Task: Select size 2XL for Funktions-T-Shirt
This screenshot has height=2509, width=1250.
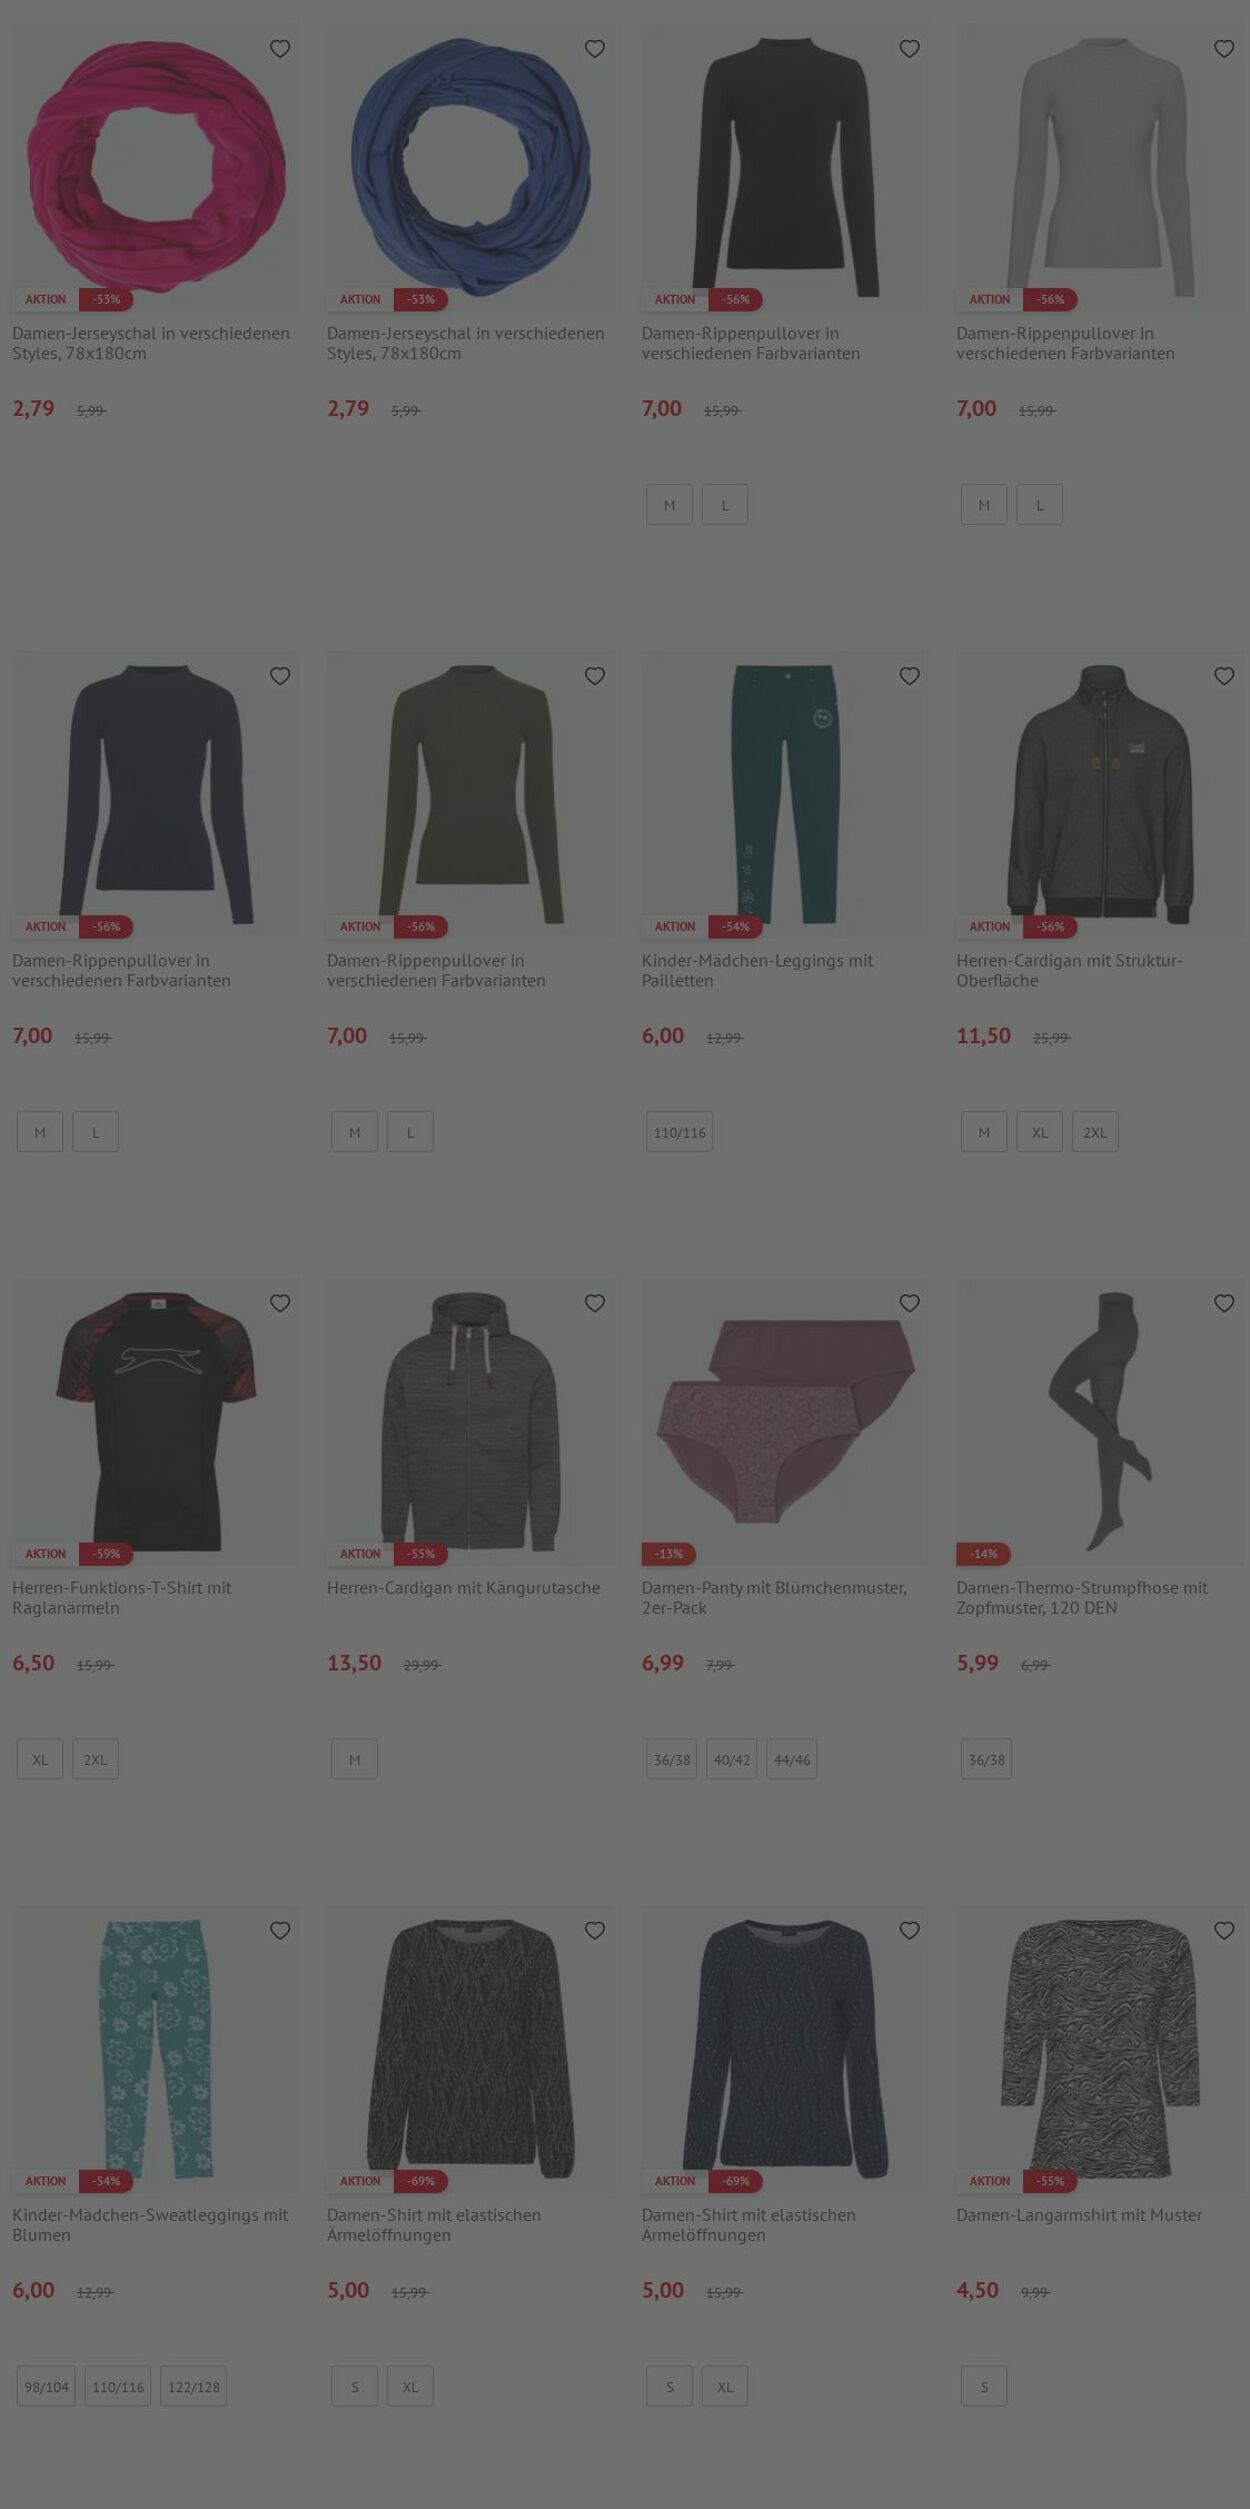Action: [x=95, y=1759]
